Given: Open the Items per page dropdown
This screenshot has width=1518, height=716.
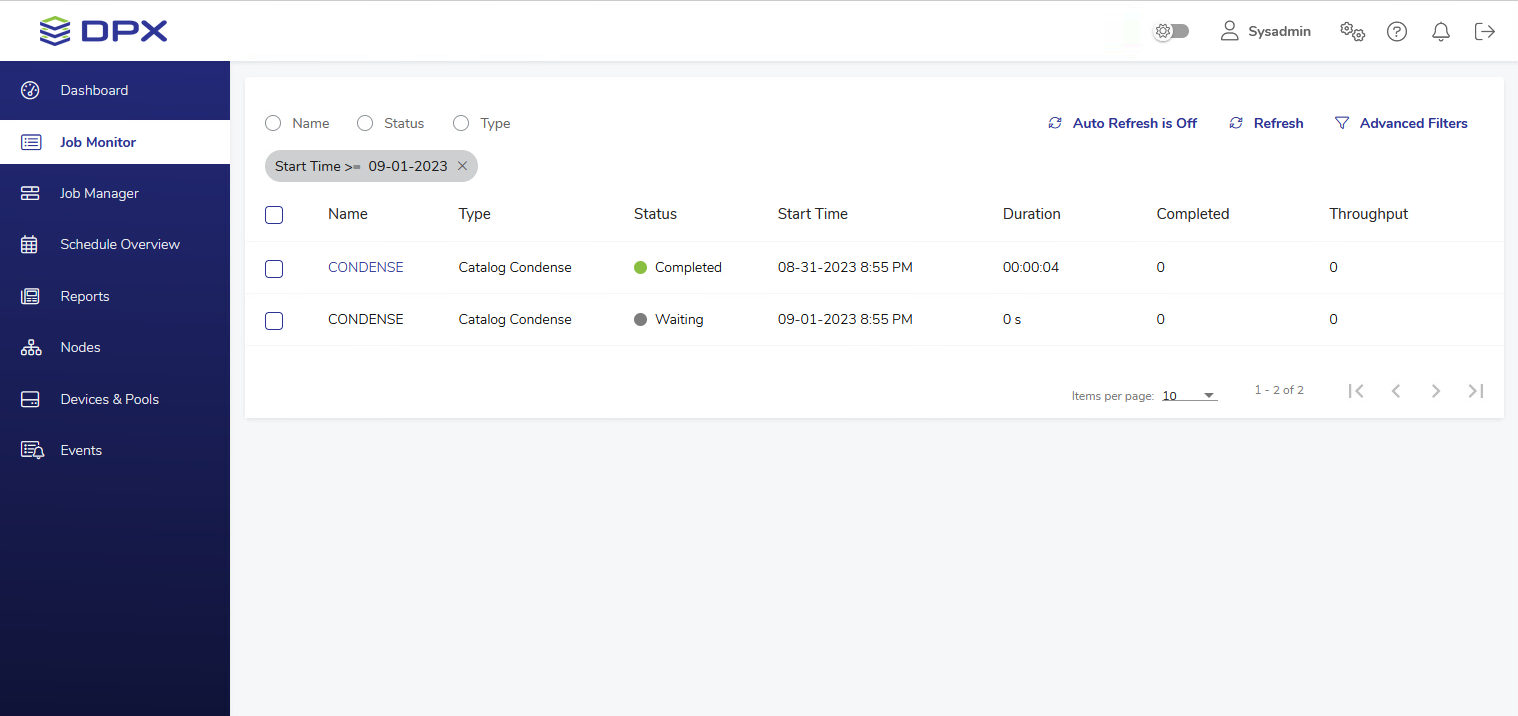Looking at the screenshot, I should pyautogui.click(x=1189, y=395).
